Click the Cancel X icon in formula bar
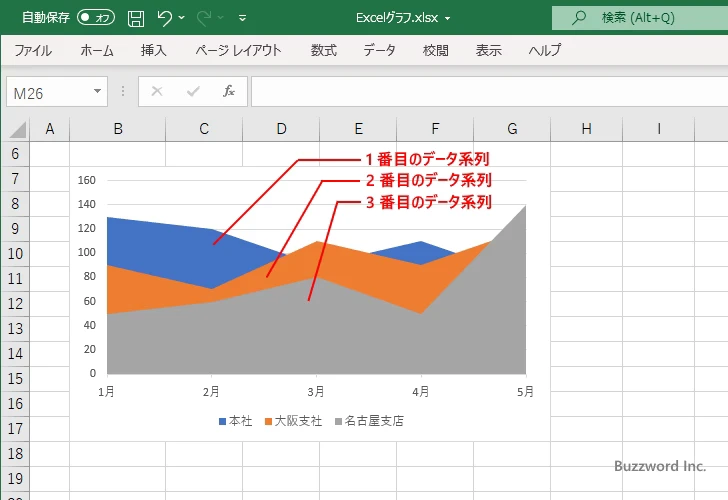Screen dimensions: 728x500 157,91
